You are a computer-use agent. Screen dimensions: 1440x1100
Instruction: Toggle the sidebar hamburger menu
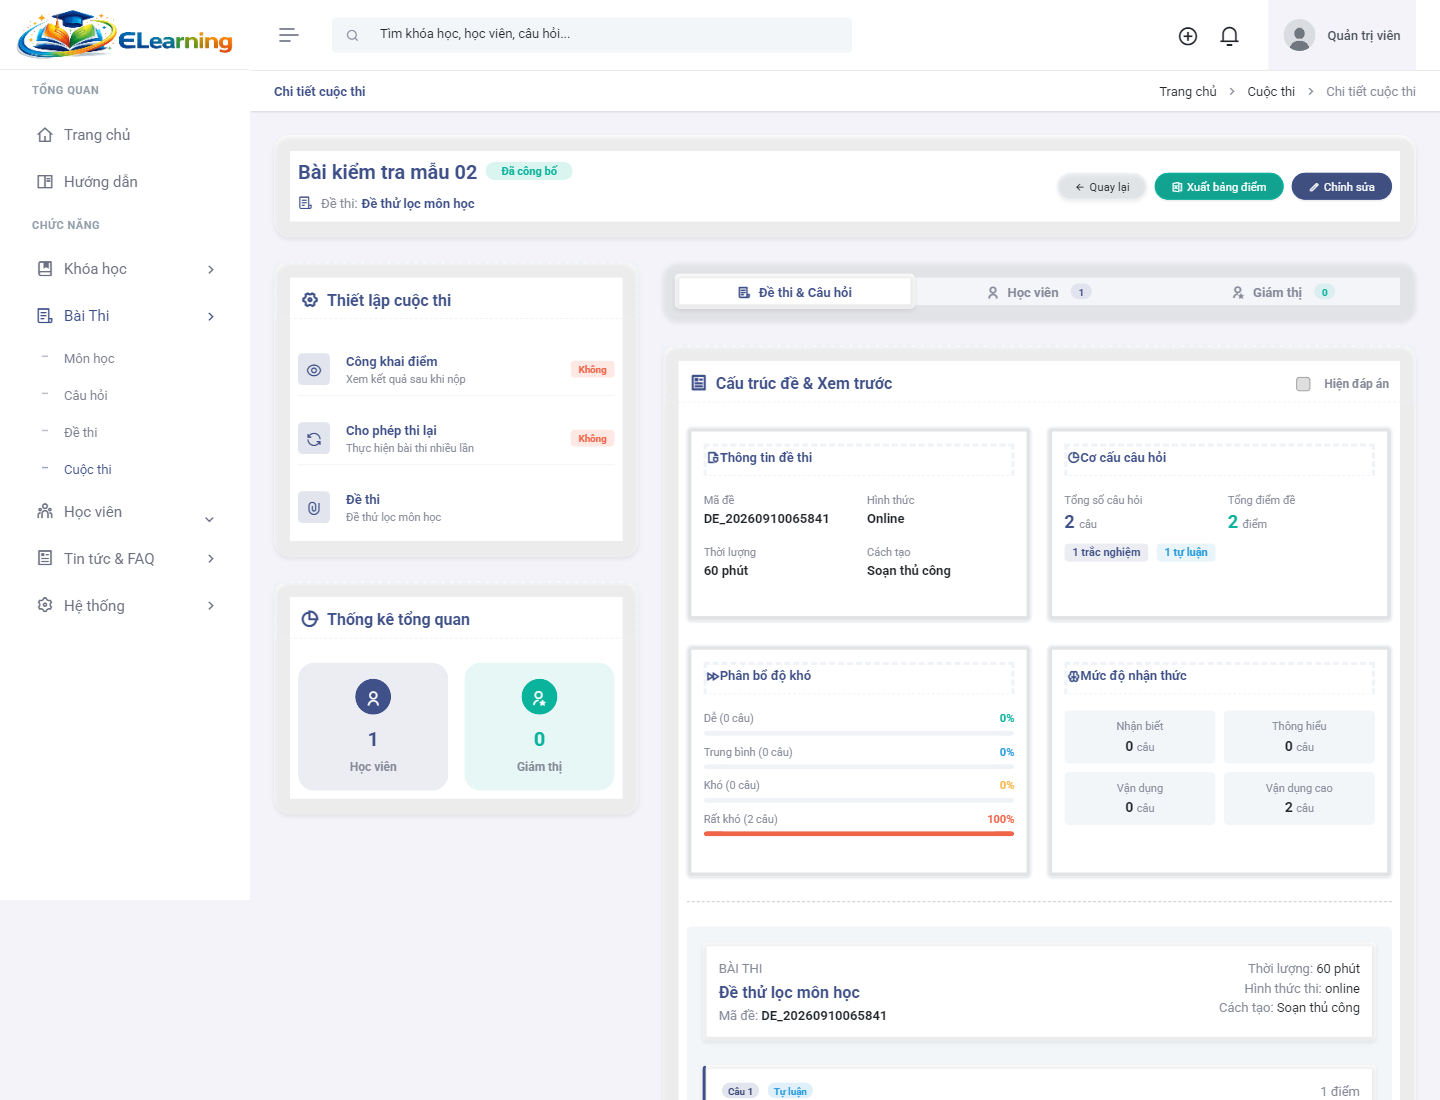coord(289,35)
